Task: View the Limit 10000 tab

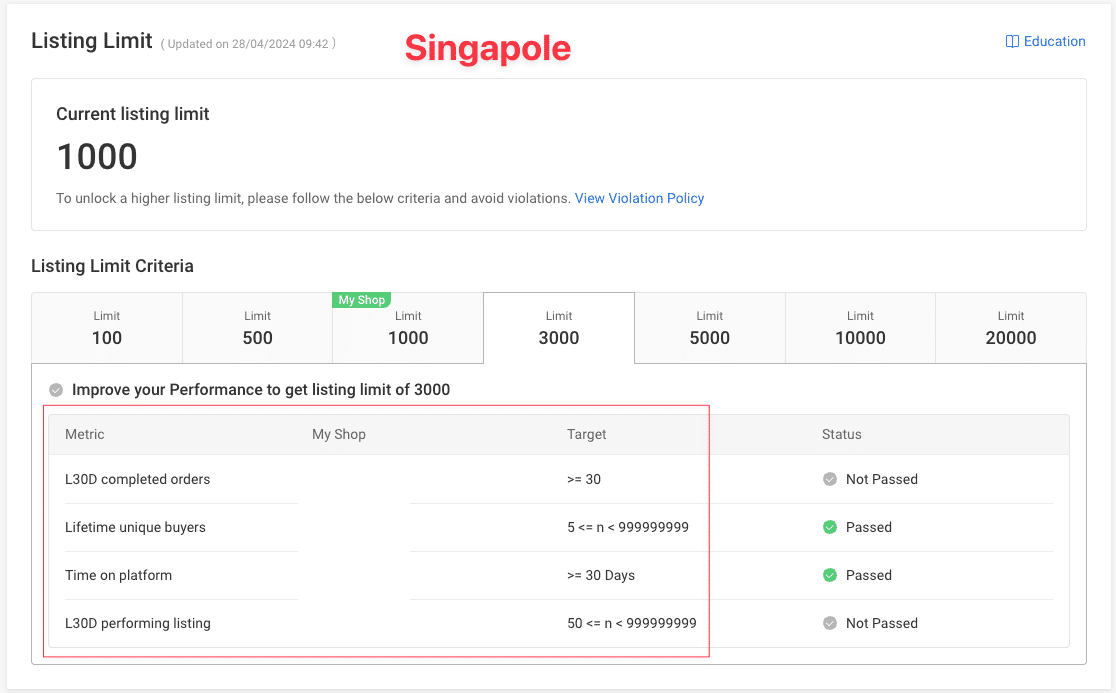Action: pyautogui.click(x=860, y=328)
